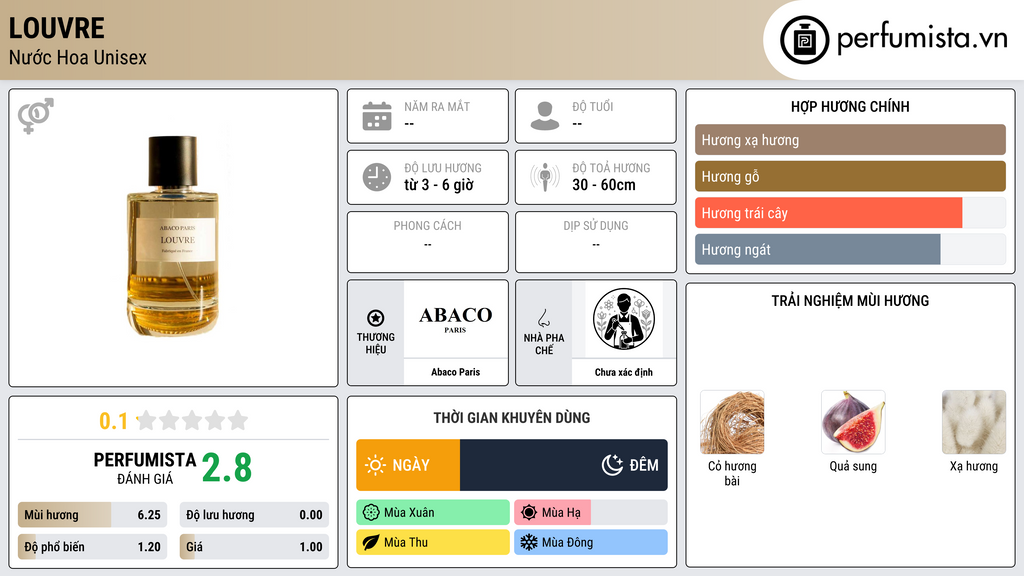Viewport: 1024px width, 576px height.
Task: Select the Quả sung fig note image
Action: (x=853, y=422)
